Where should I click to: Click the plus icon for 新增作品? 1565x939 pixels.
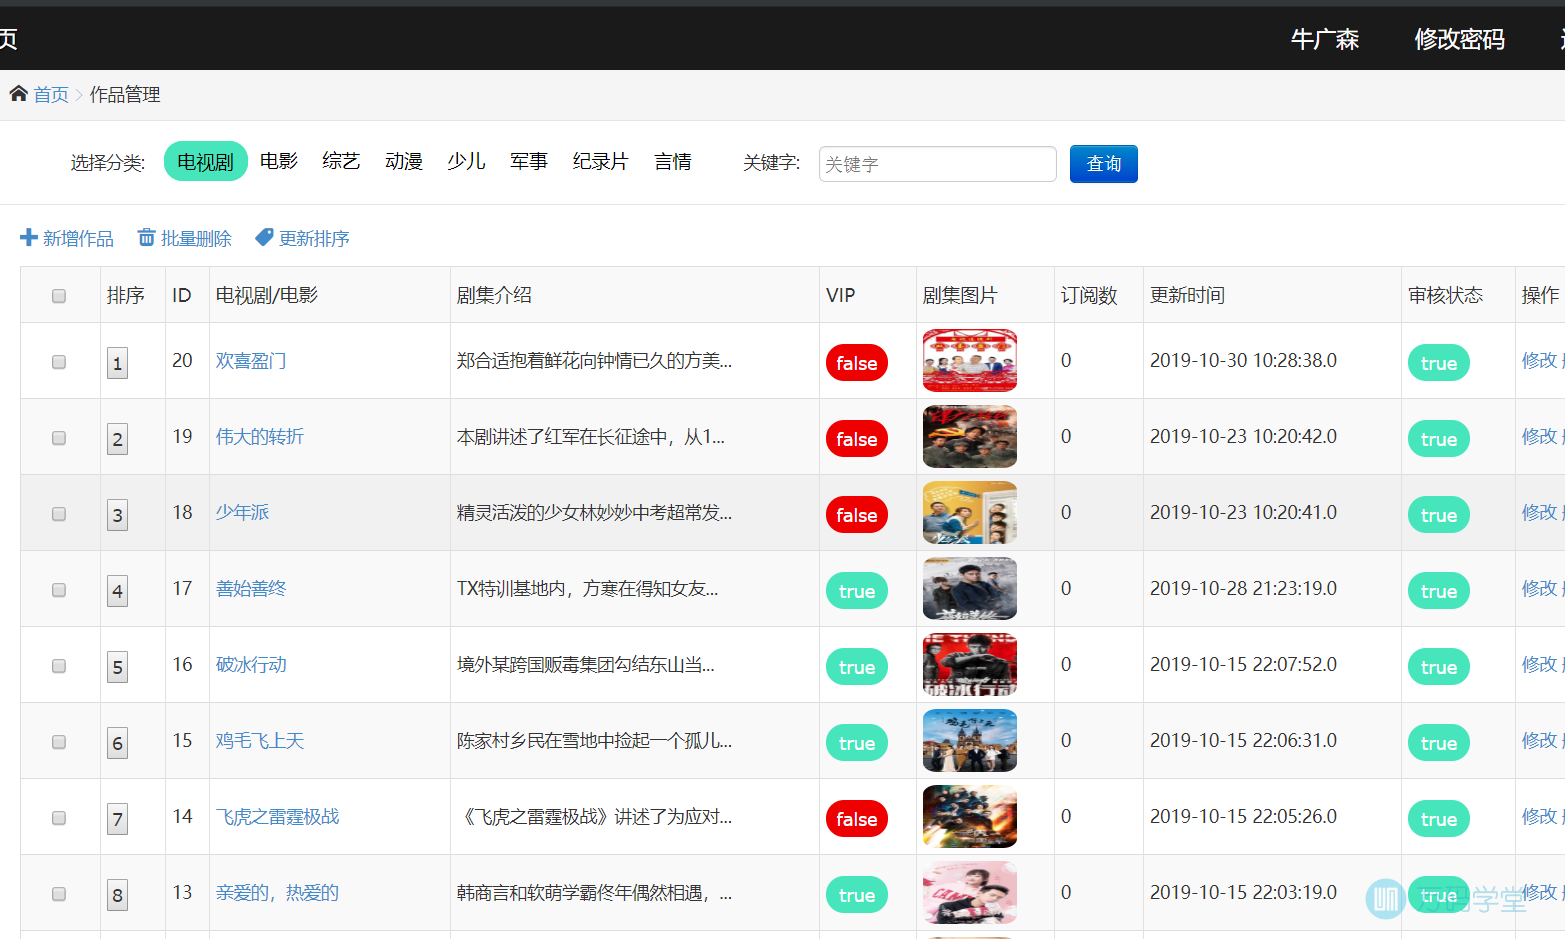[x=29, y=238]
